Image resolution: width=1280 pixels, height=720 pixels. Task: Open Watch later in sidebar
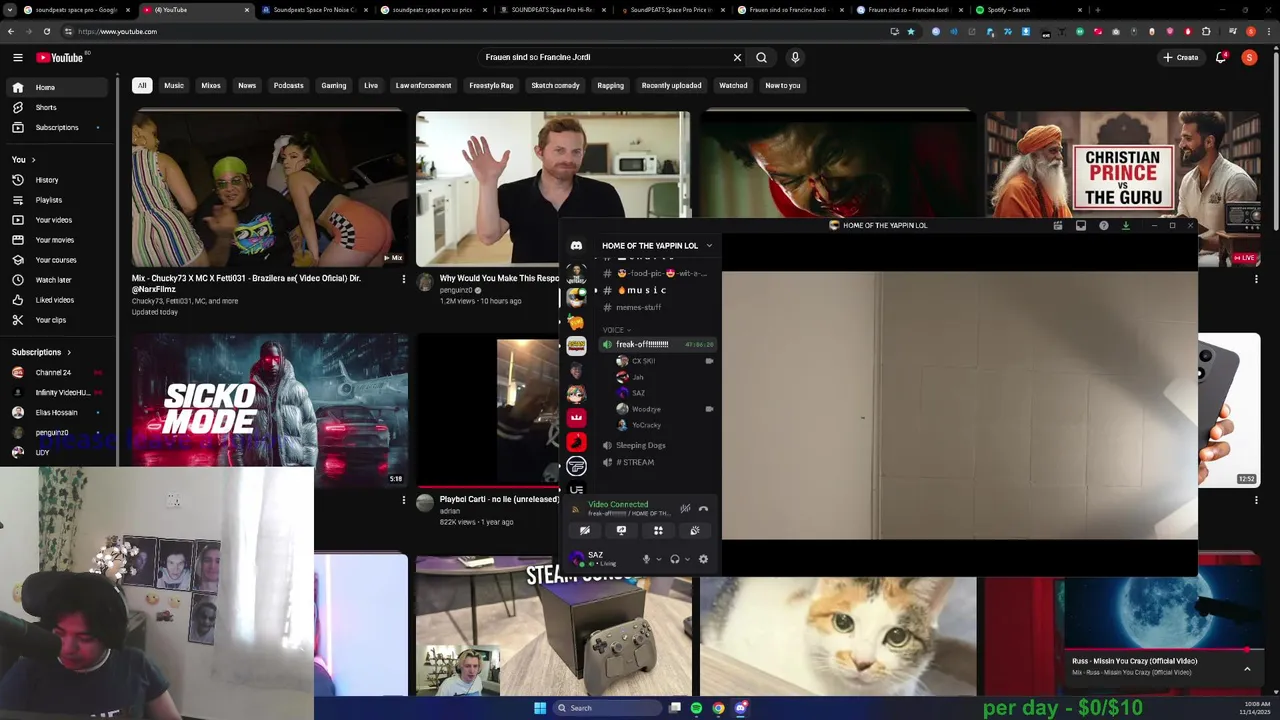pyautogui.click(x=53, y=280)
